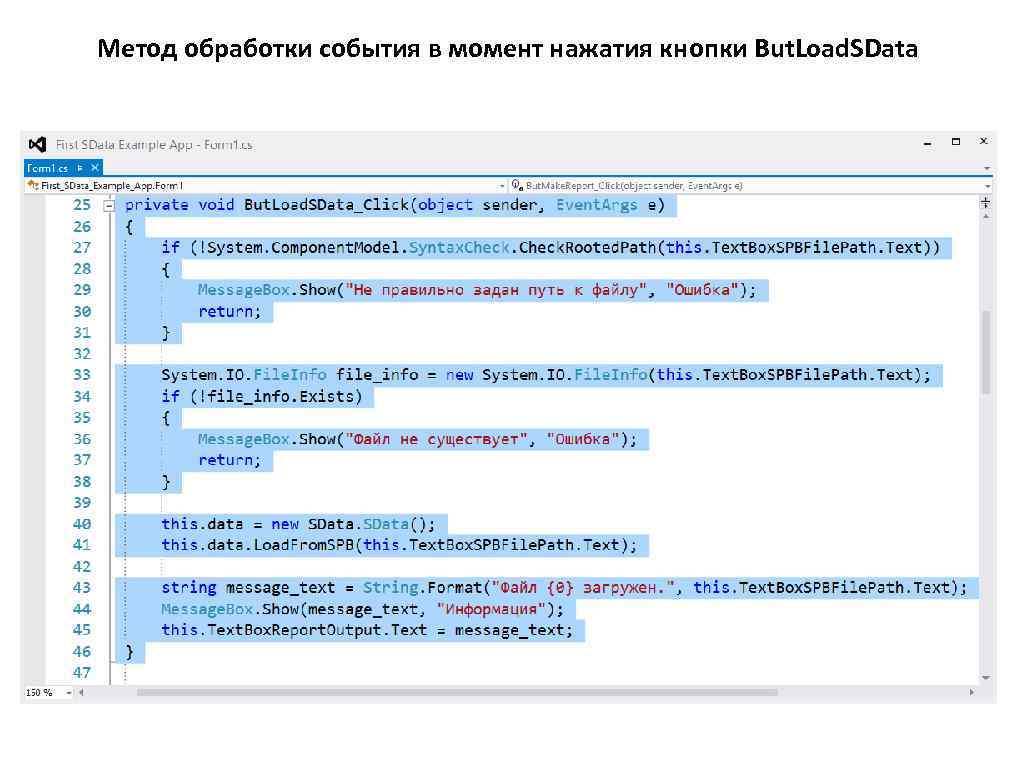The image size is (1024, 768).
Task: Click the scroll-down arrow of the vertical scrollbar
Action: click(x=986, y=677)
